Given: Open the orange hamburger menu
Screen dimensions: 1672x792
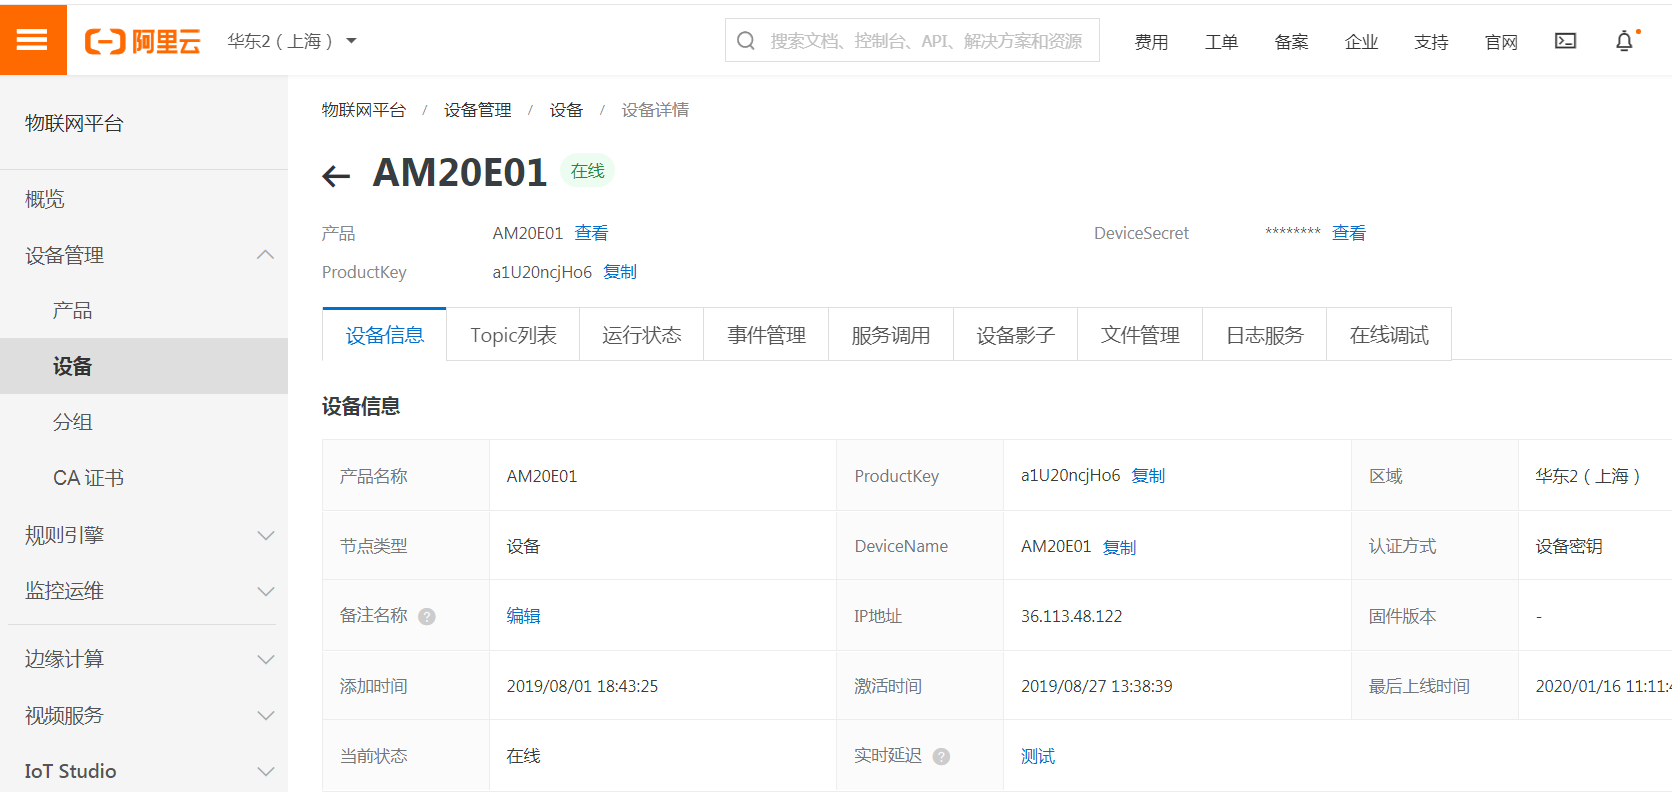Looking at the screenshot, I should (x=33, y=40).
